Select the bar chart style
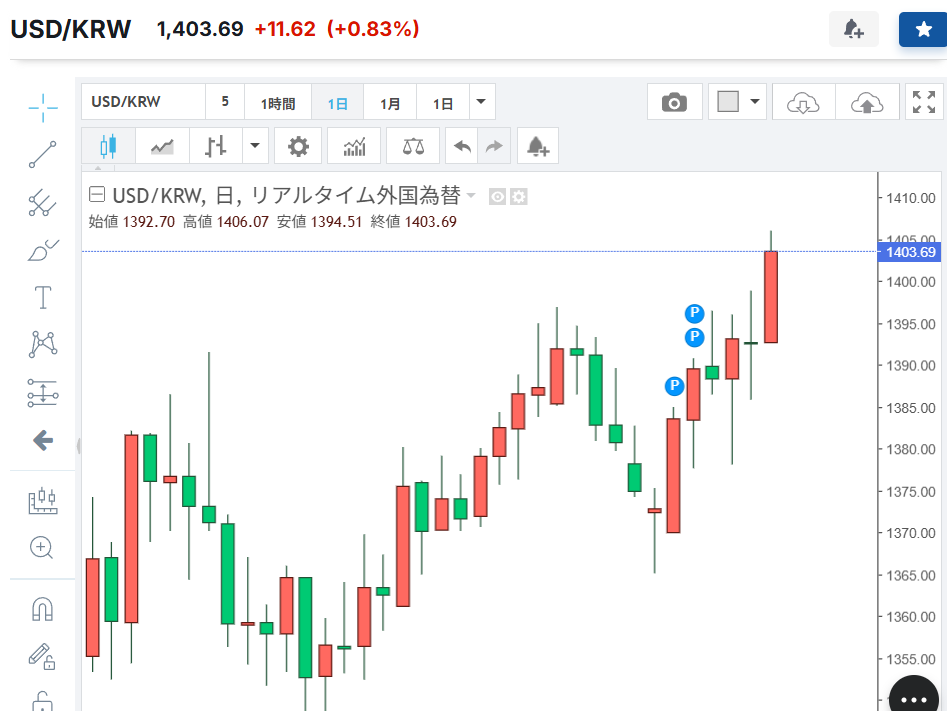947x711 pixels. [x=216, y=146]
